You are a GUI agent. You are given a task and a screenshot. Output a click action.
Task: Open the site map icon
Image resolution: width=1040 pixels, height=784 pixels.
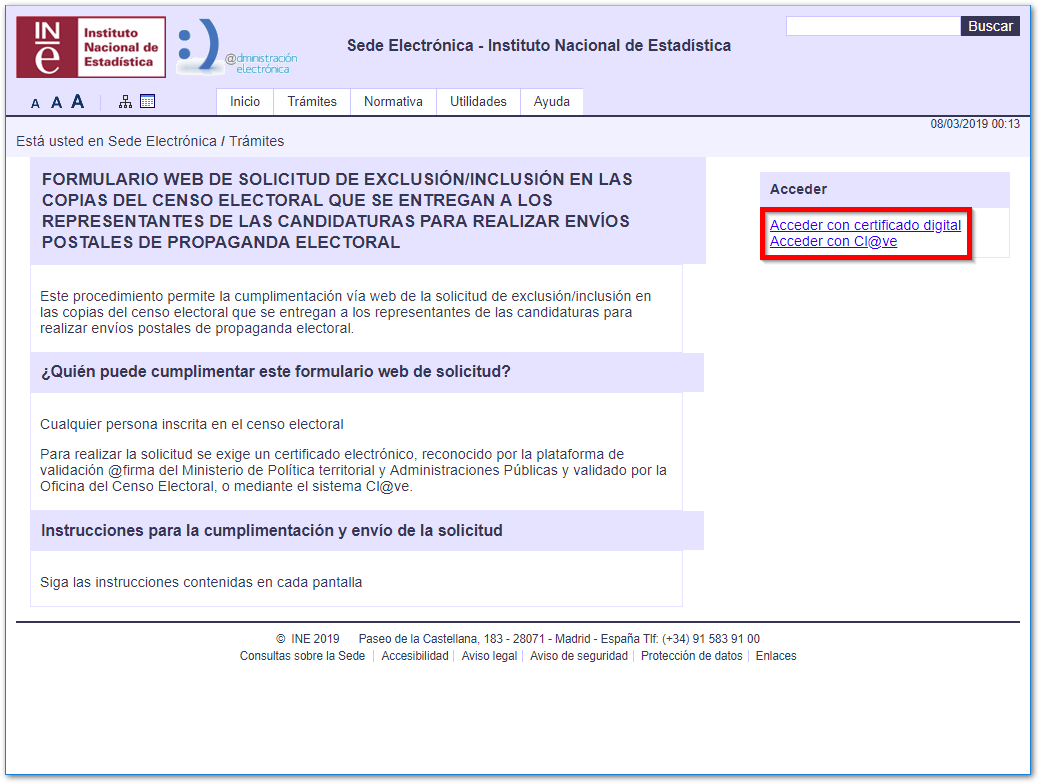click(125, 102)
